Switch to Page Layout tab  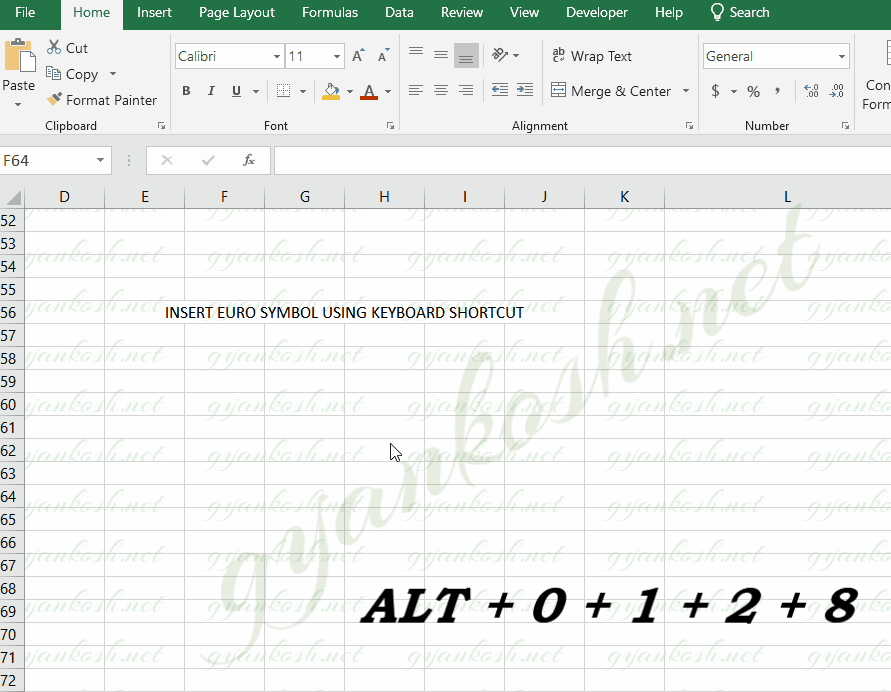pos(237,12)
